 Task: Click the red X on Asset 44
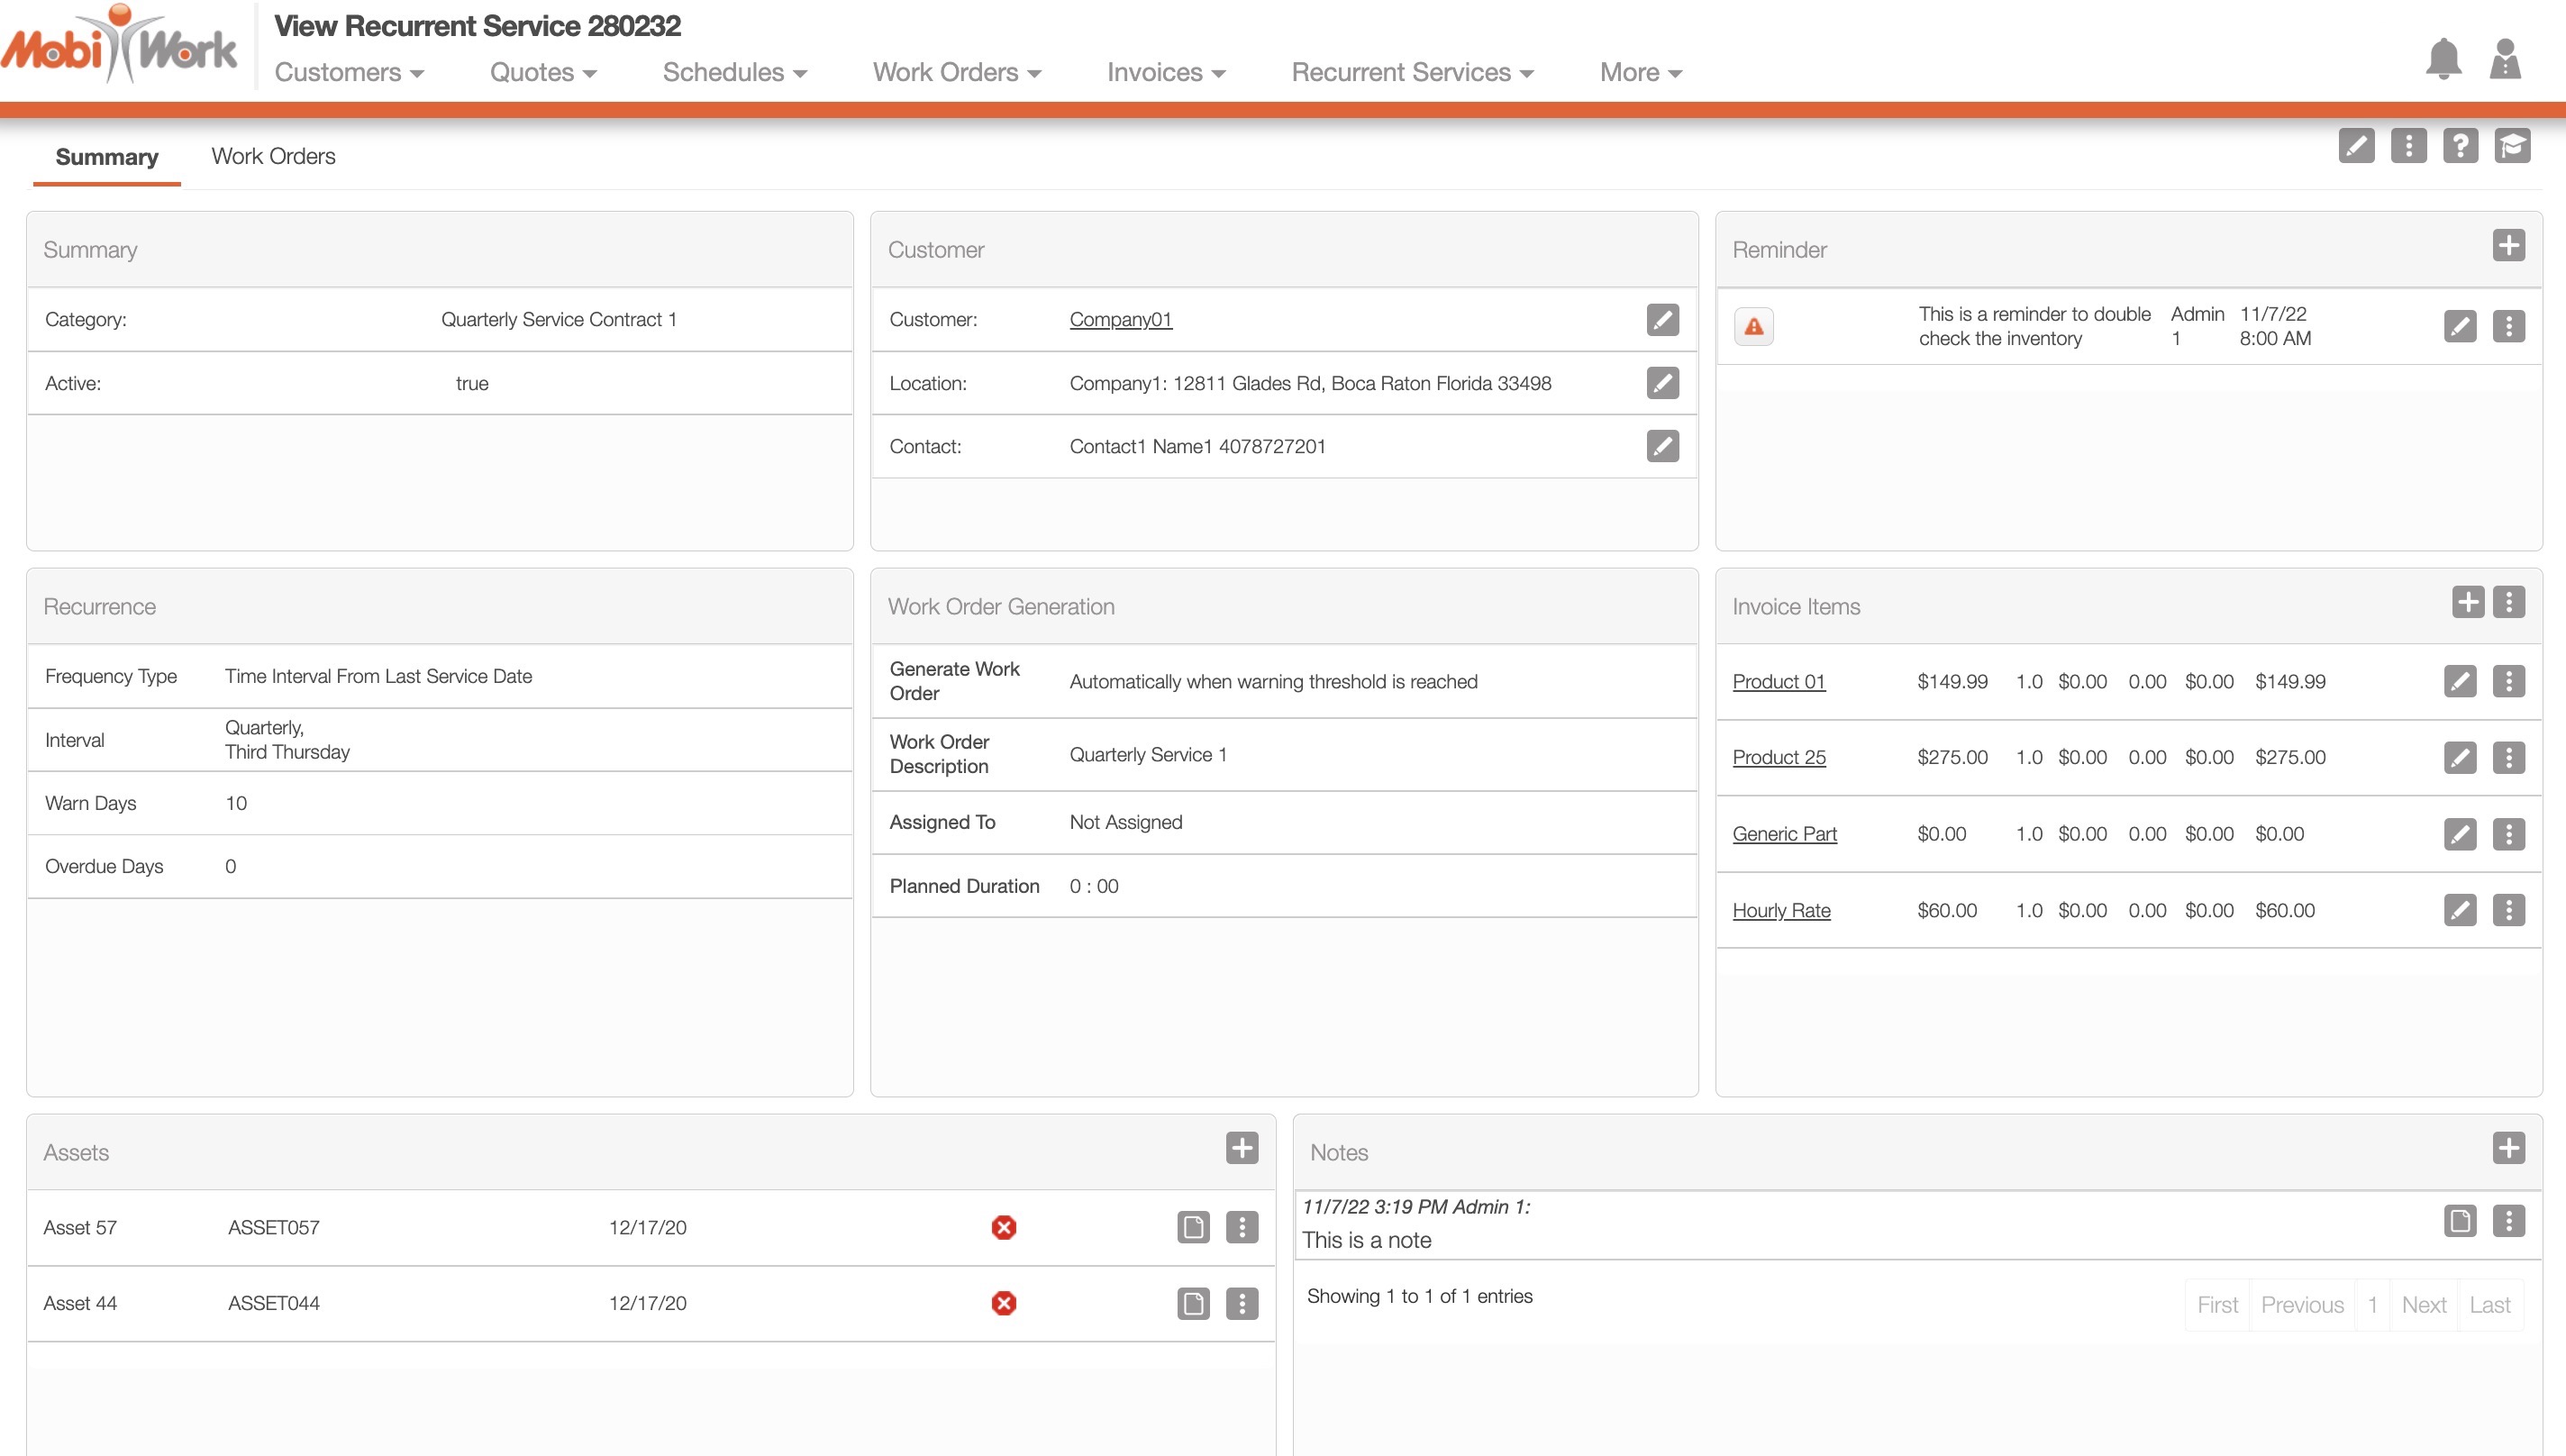click(1004, 1303)
